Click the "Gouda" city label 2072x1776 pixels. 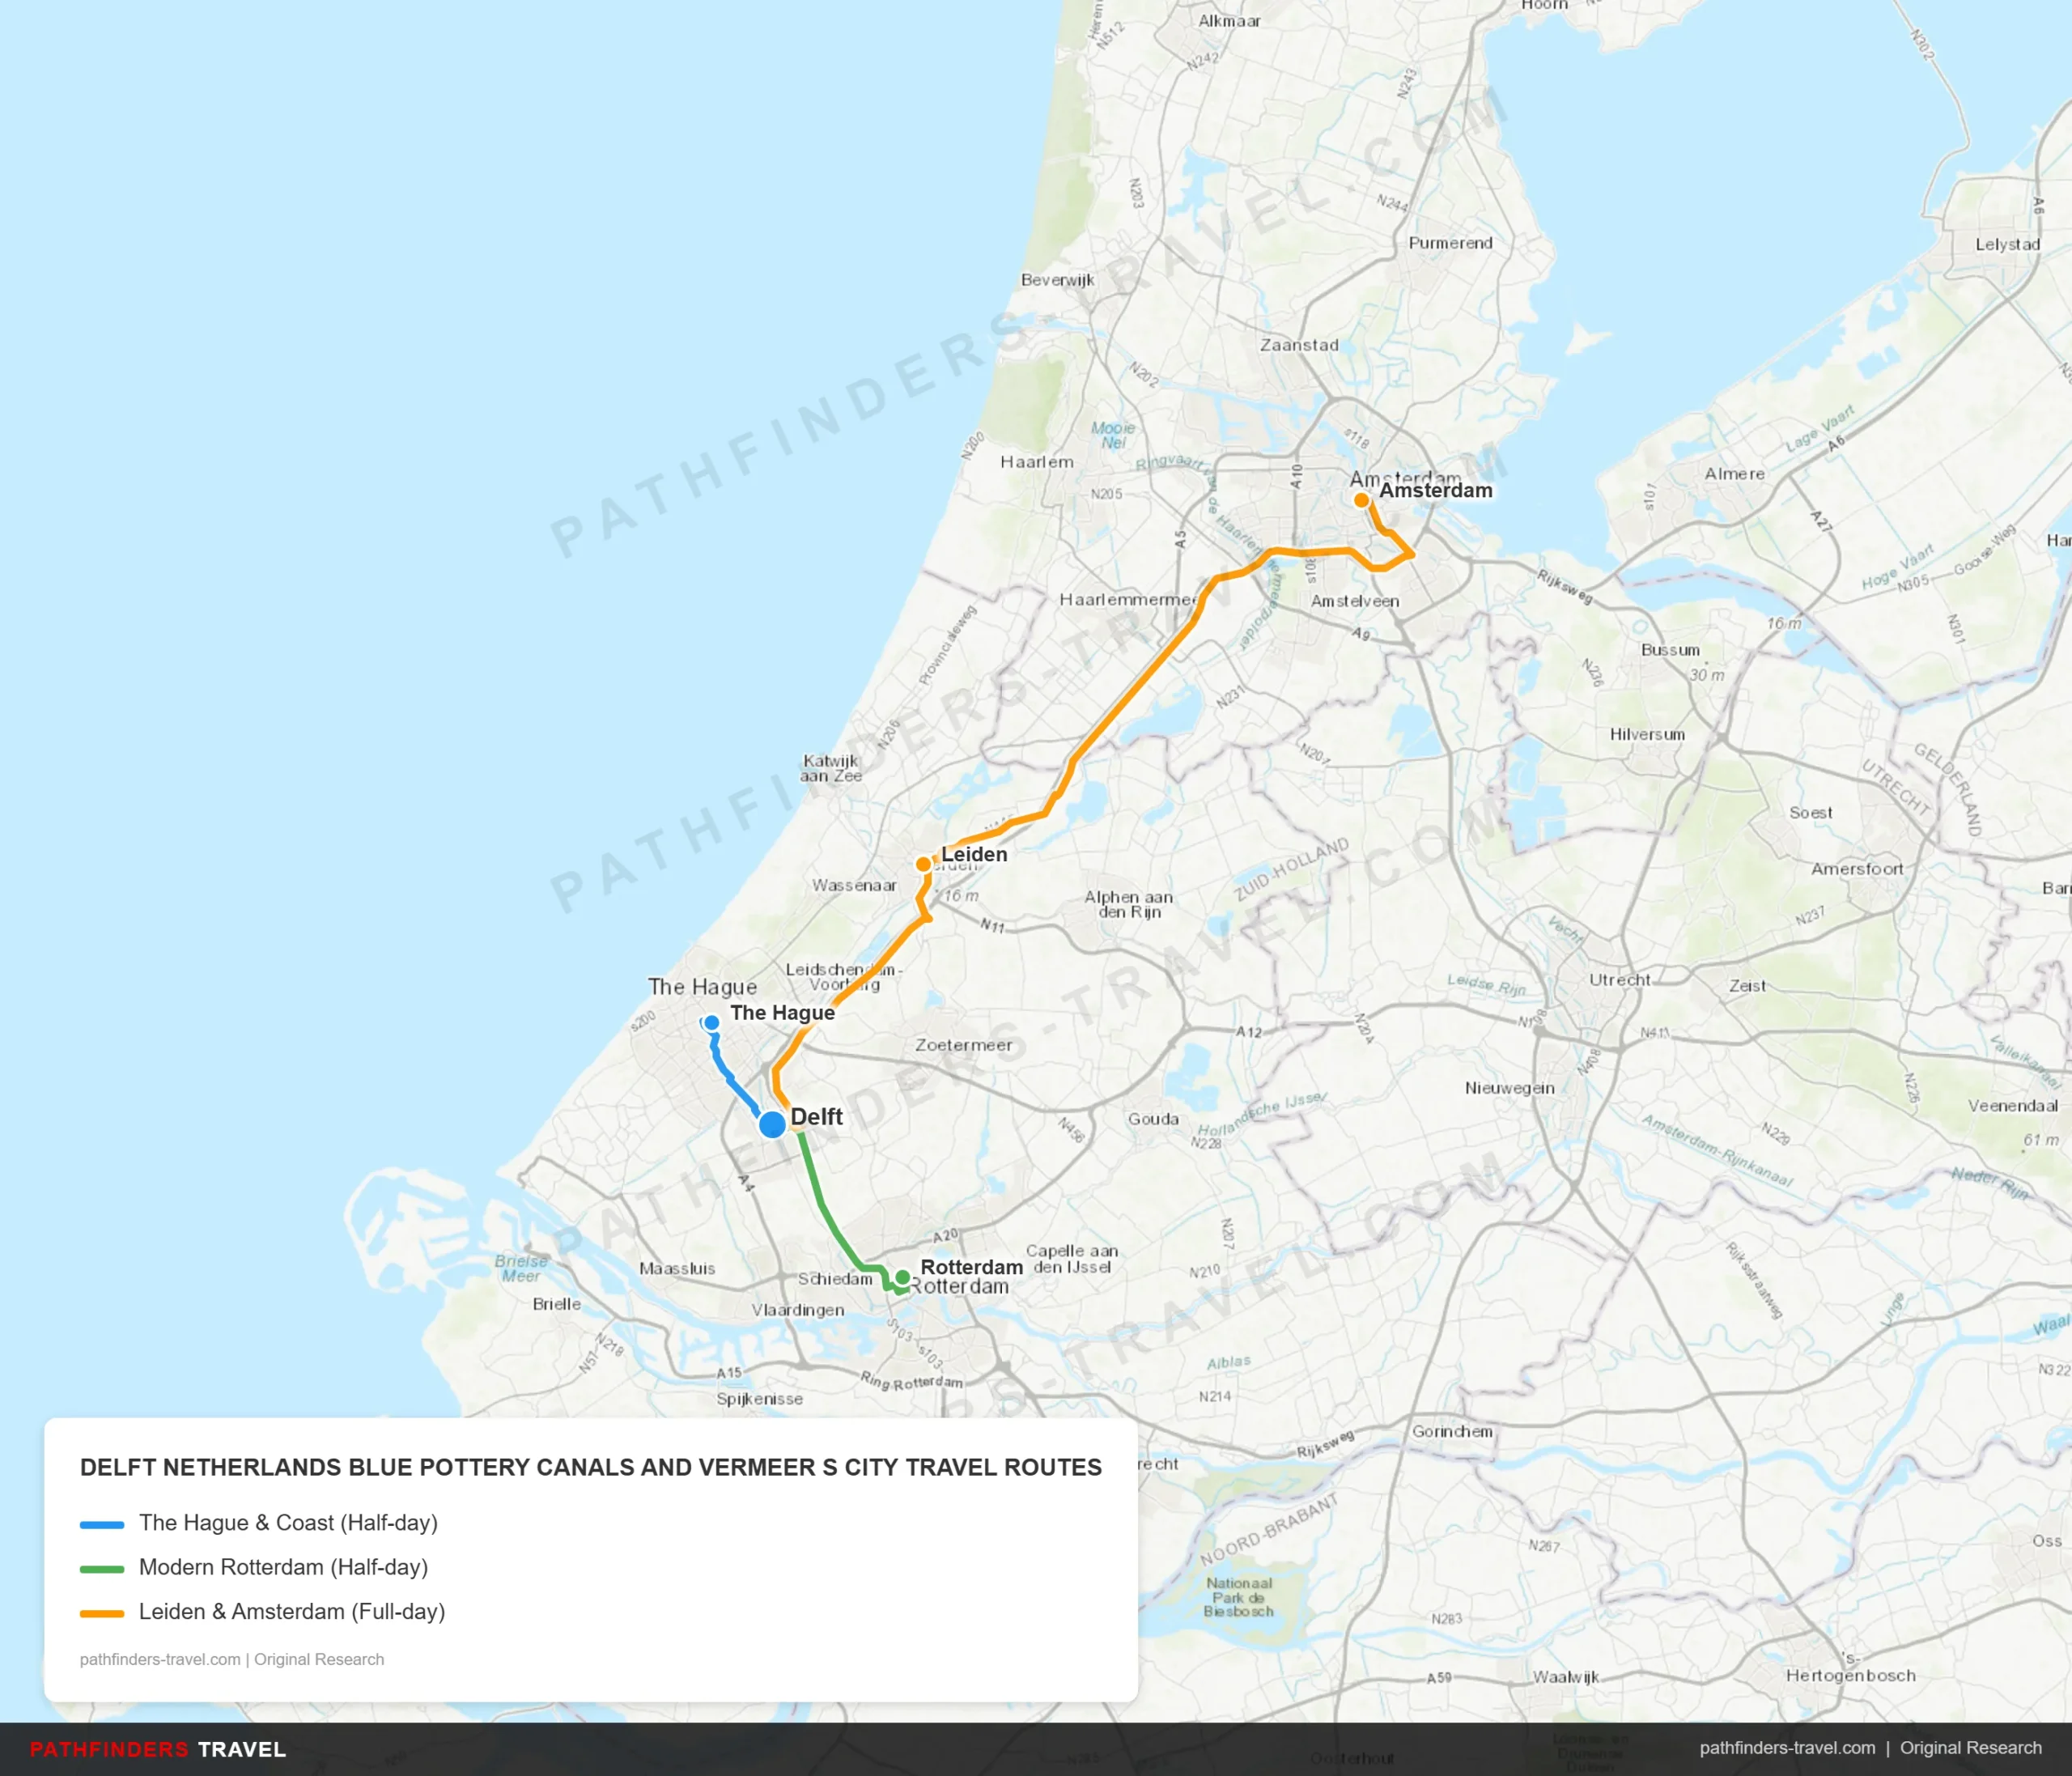coord(1153,1119)
